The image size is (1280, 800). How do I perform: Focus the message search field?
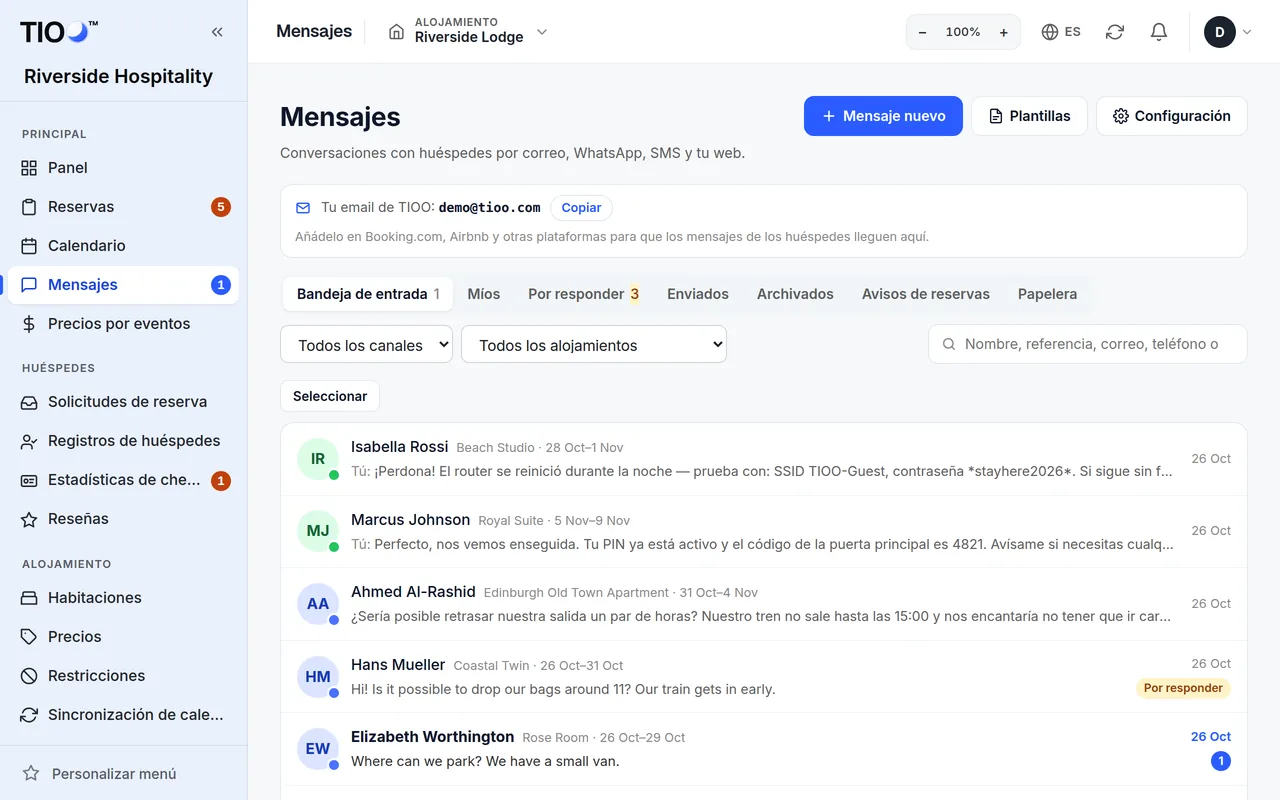point(1088,344)
